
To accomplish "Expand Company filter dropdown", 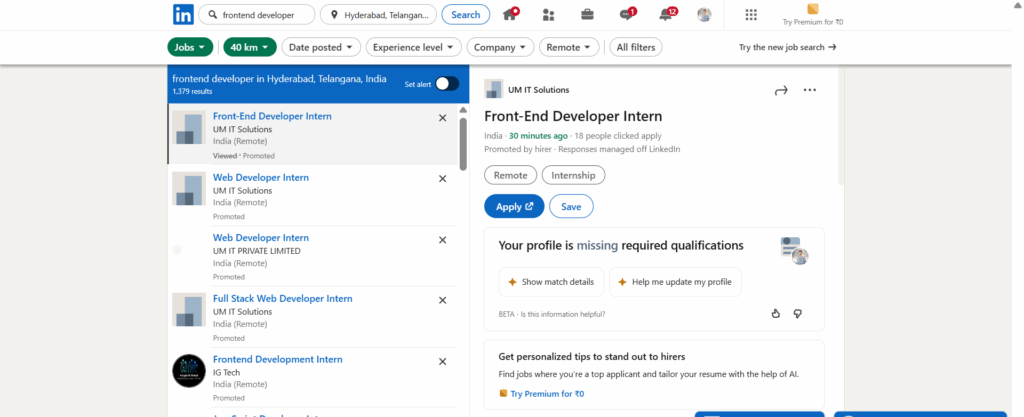I will 500,47.
